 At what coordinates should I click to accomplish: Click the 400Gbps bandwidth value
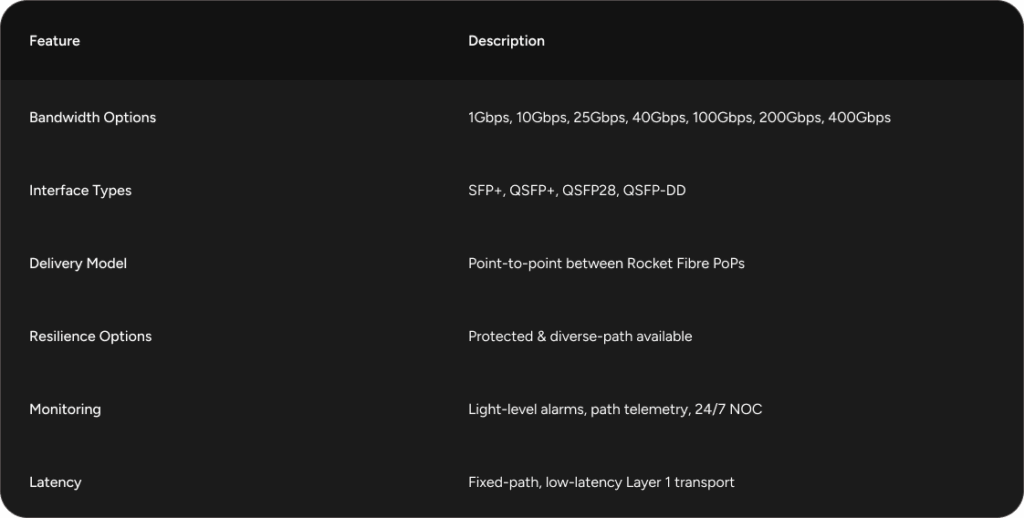pos(859,117)
